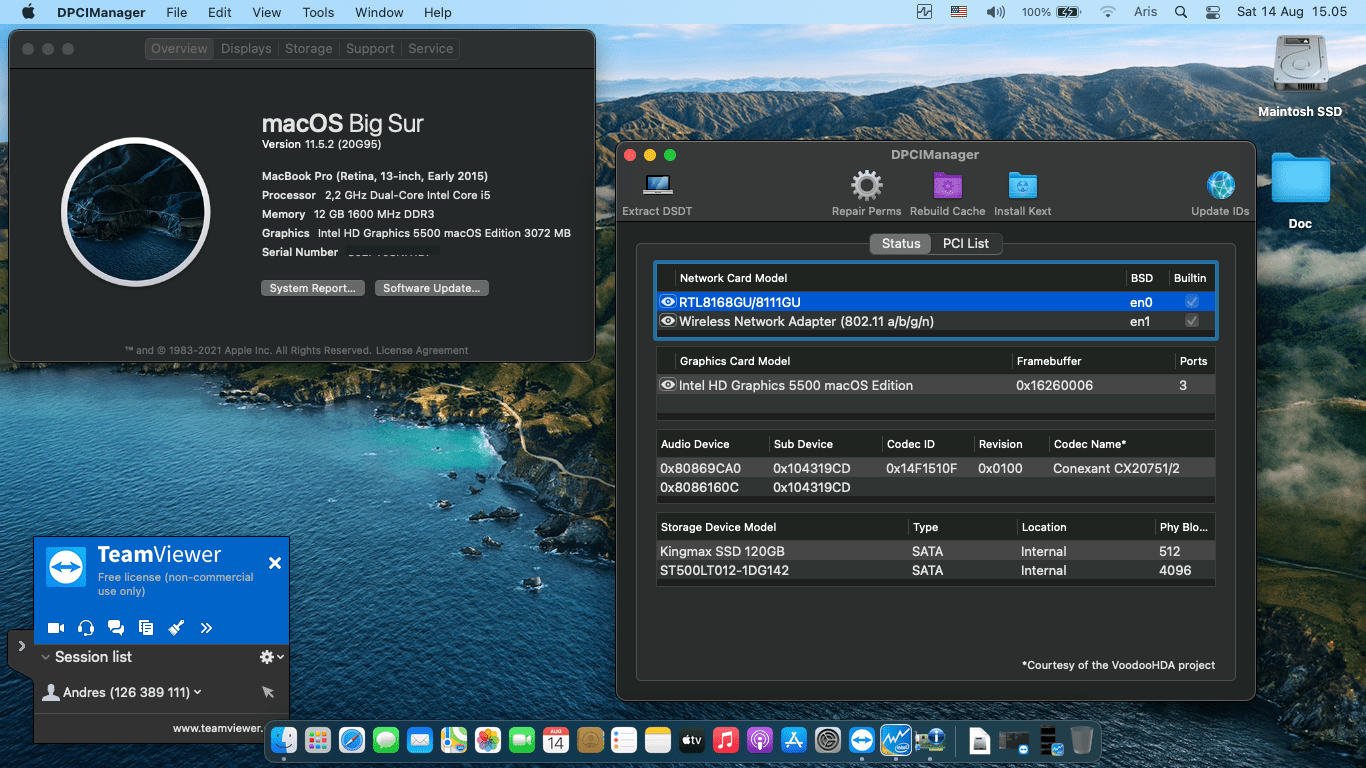Click the Update IDs globe icon

coord(1220,186)
